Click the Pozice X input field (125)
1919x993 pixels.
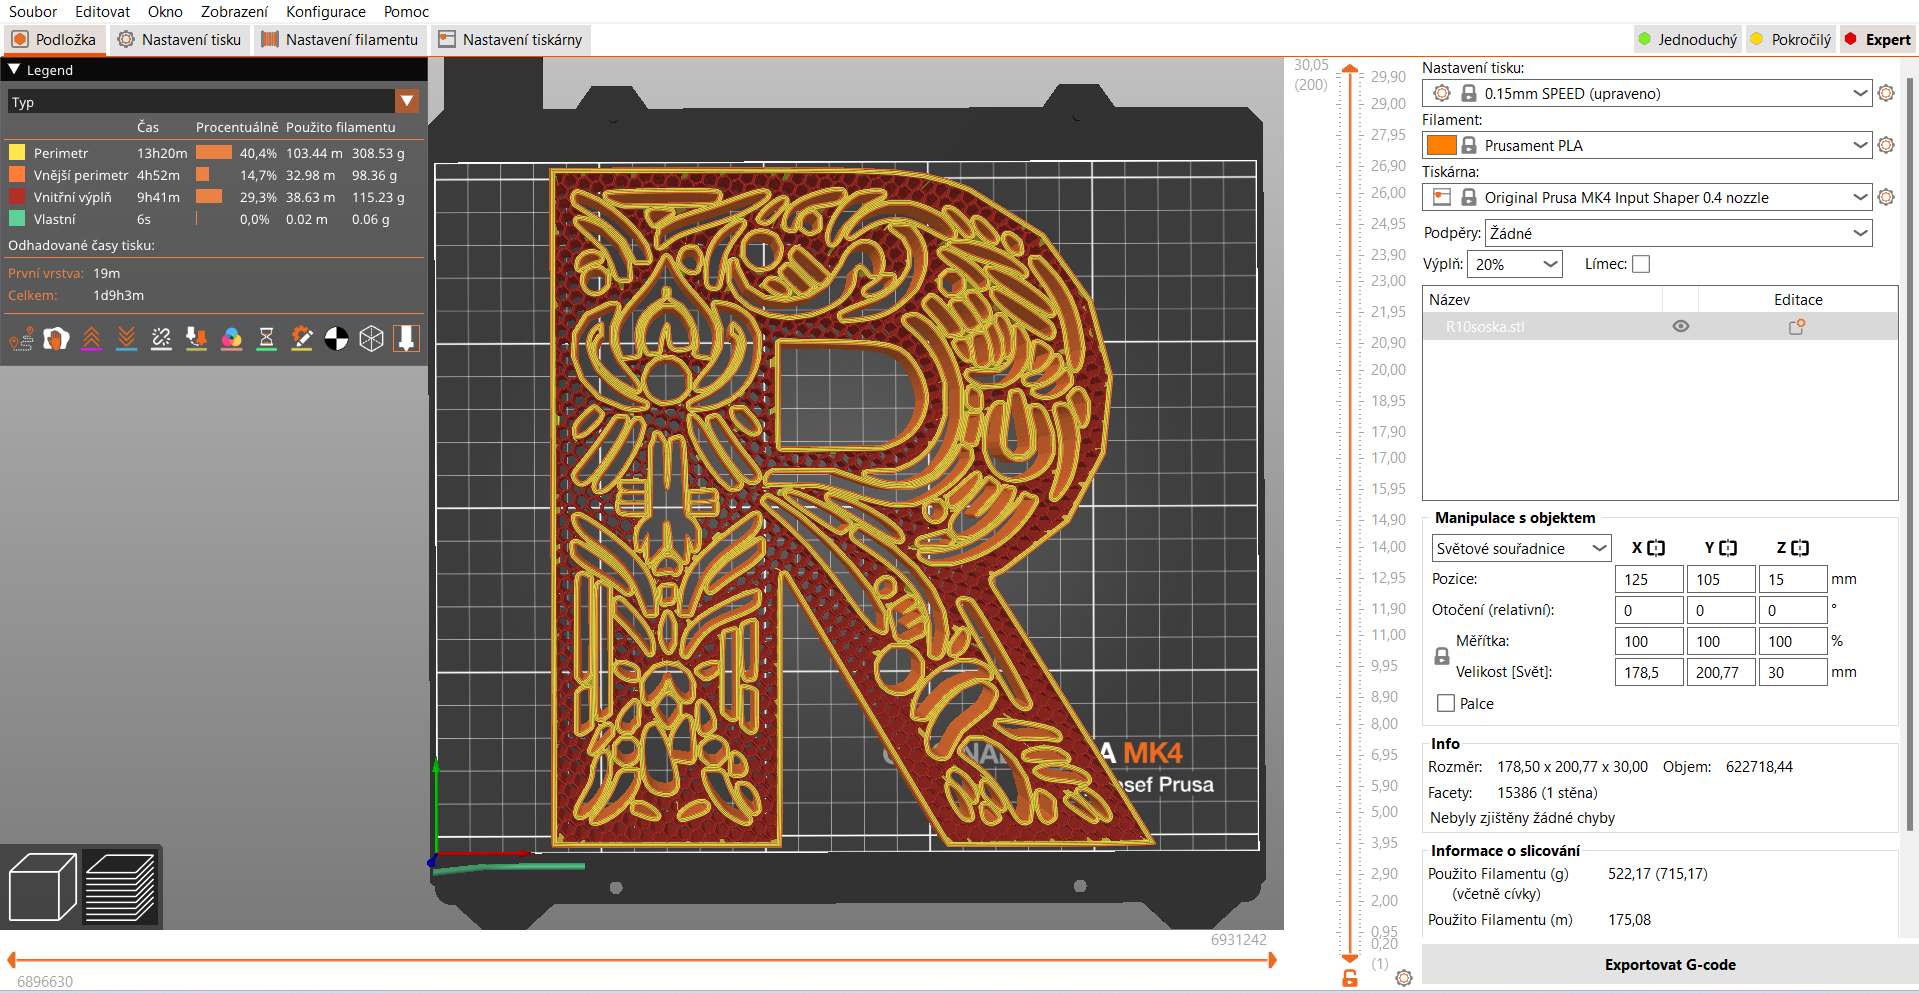click(1649, 579)
